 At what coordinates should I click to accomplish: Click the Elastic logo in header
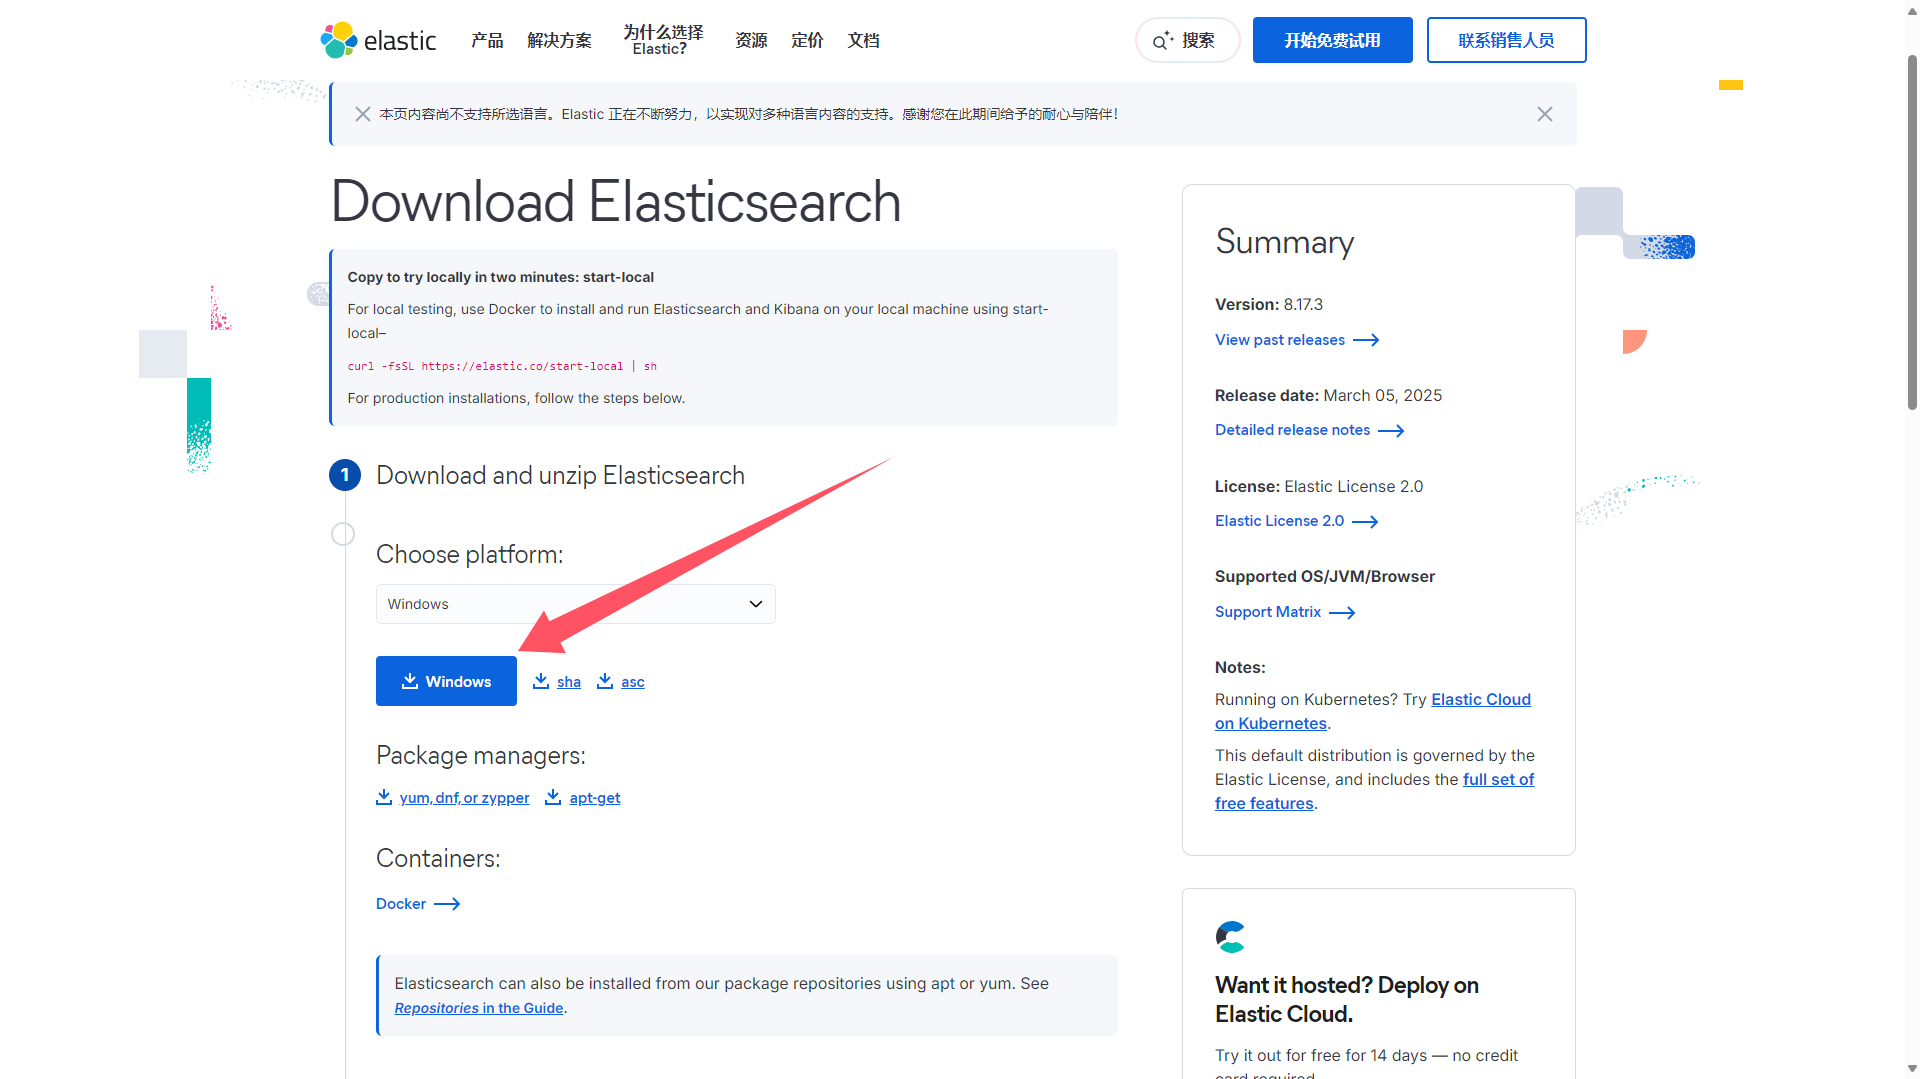coord(378,40)
